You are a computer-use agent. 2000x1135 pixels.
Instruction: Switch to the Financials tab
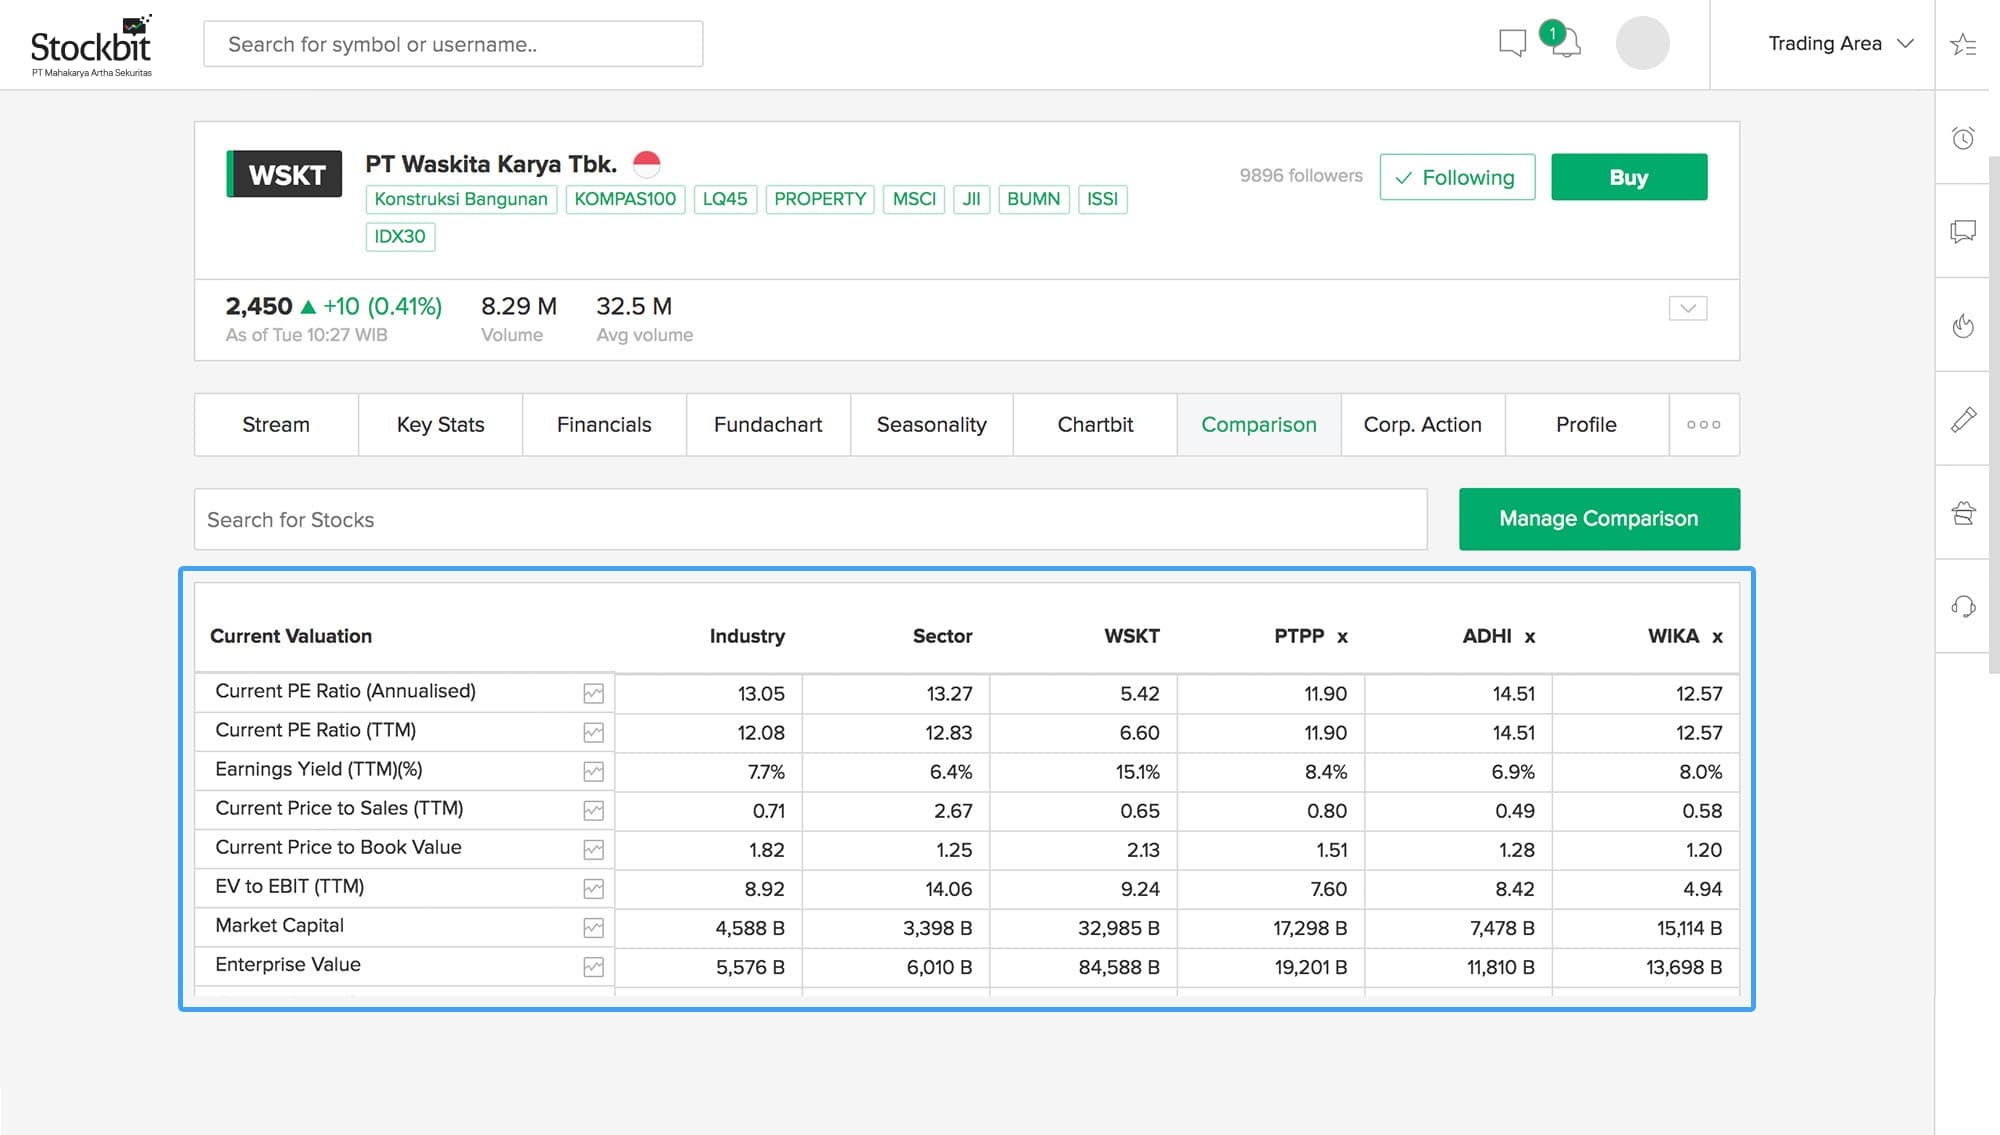point(604,425)
